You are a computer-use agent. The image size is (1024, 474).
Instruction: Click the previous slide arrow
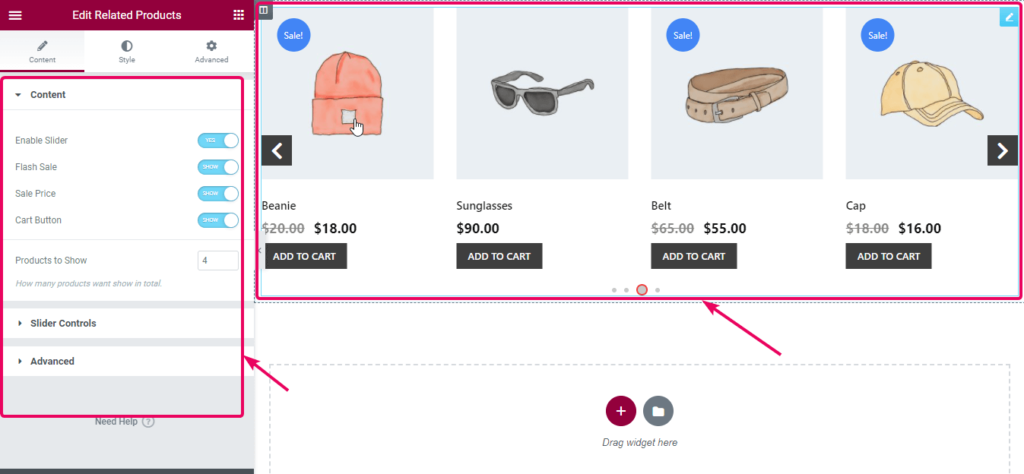(x=277, y=150)
